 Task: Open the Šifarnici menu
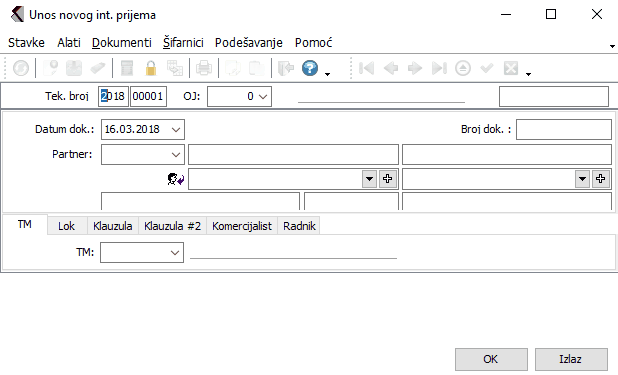pyautogui.click(x=183, y=43)
